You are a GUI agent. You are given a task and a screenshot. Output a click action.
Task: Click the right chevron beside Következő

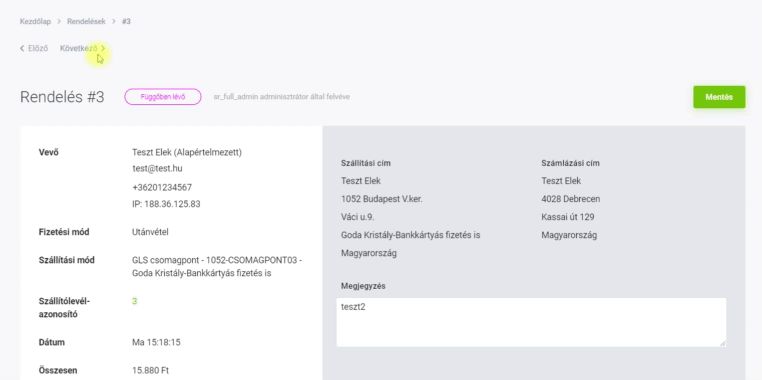pyautogui.click(x=103, y=48)
